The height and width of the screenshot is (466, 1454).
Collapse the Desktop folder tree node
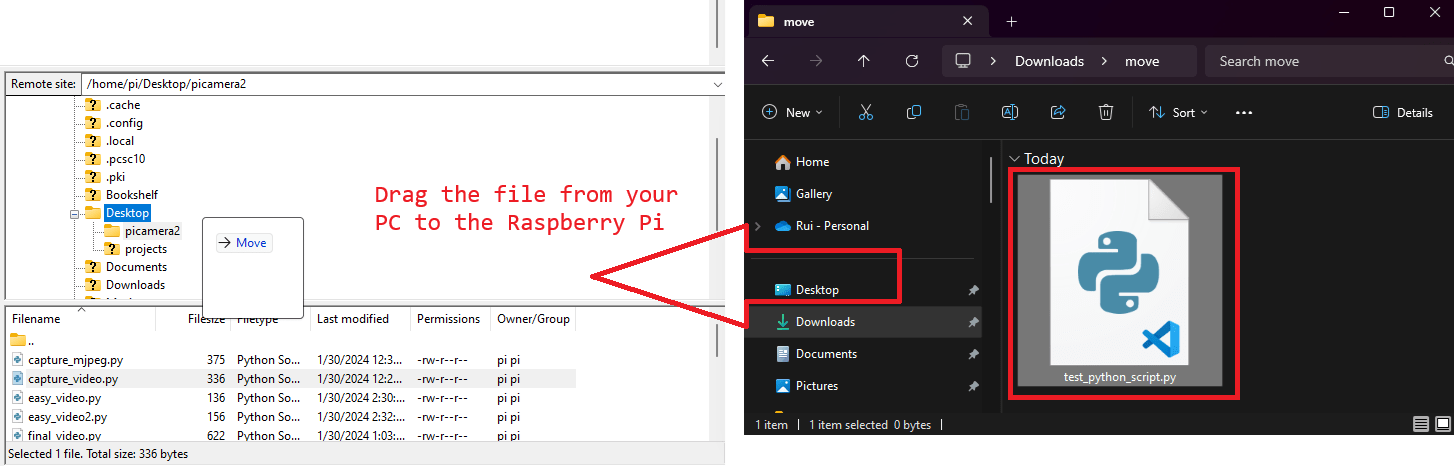pyautogui.click(x=74, y=213)
